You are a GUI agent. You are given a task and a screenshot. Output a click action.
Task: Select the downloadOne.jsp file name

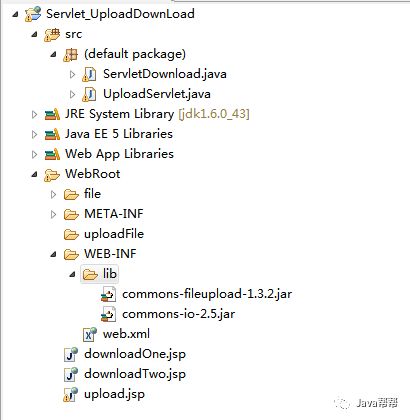pyautogui.click(x=135, y=354)
